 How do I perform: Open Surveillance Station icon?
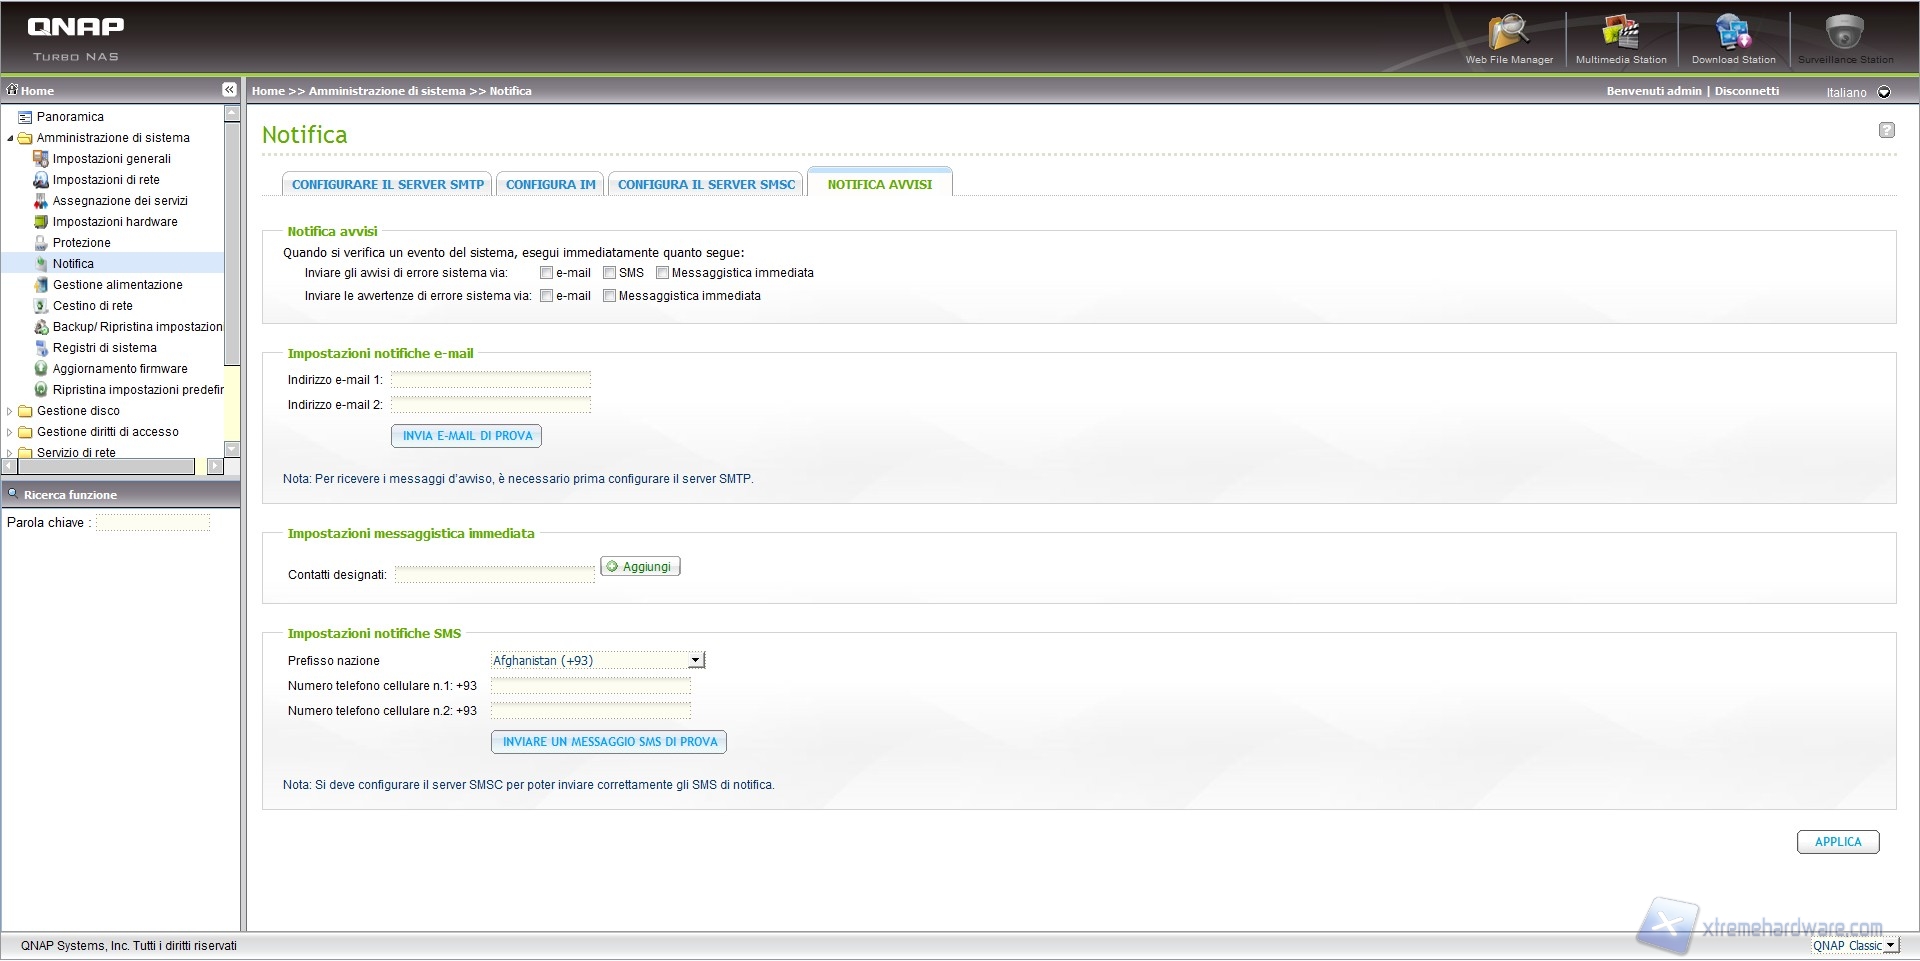tap(1845, 34)
